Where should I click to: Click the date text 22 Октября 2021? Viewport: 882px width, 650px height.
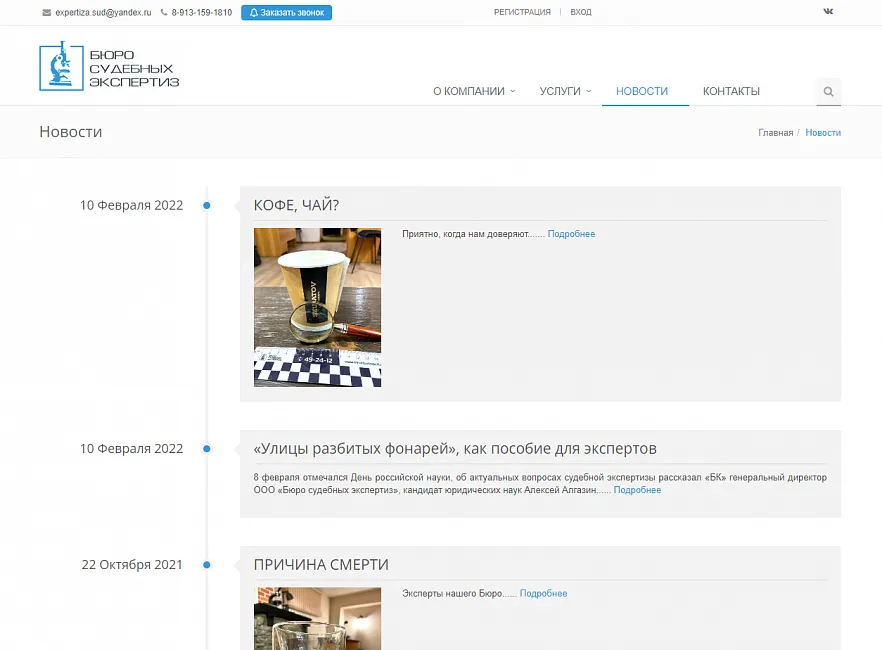132,565
